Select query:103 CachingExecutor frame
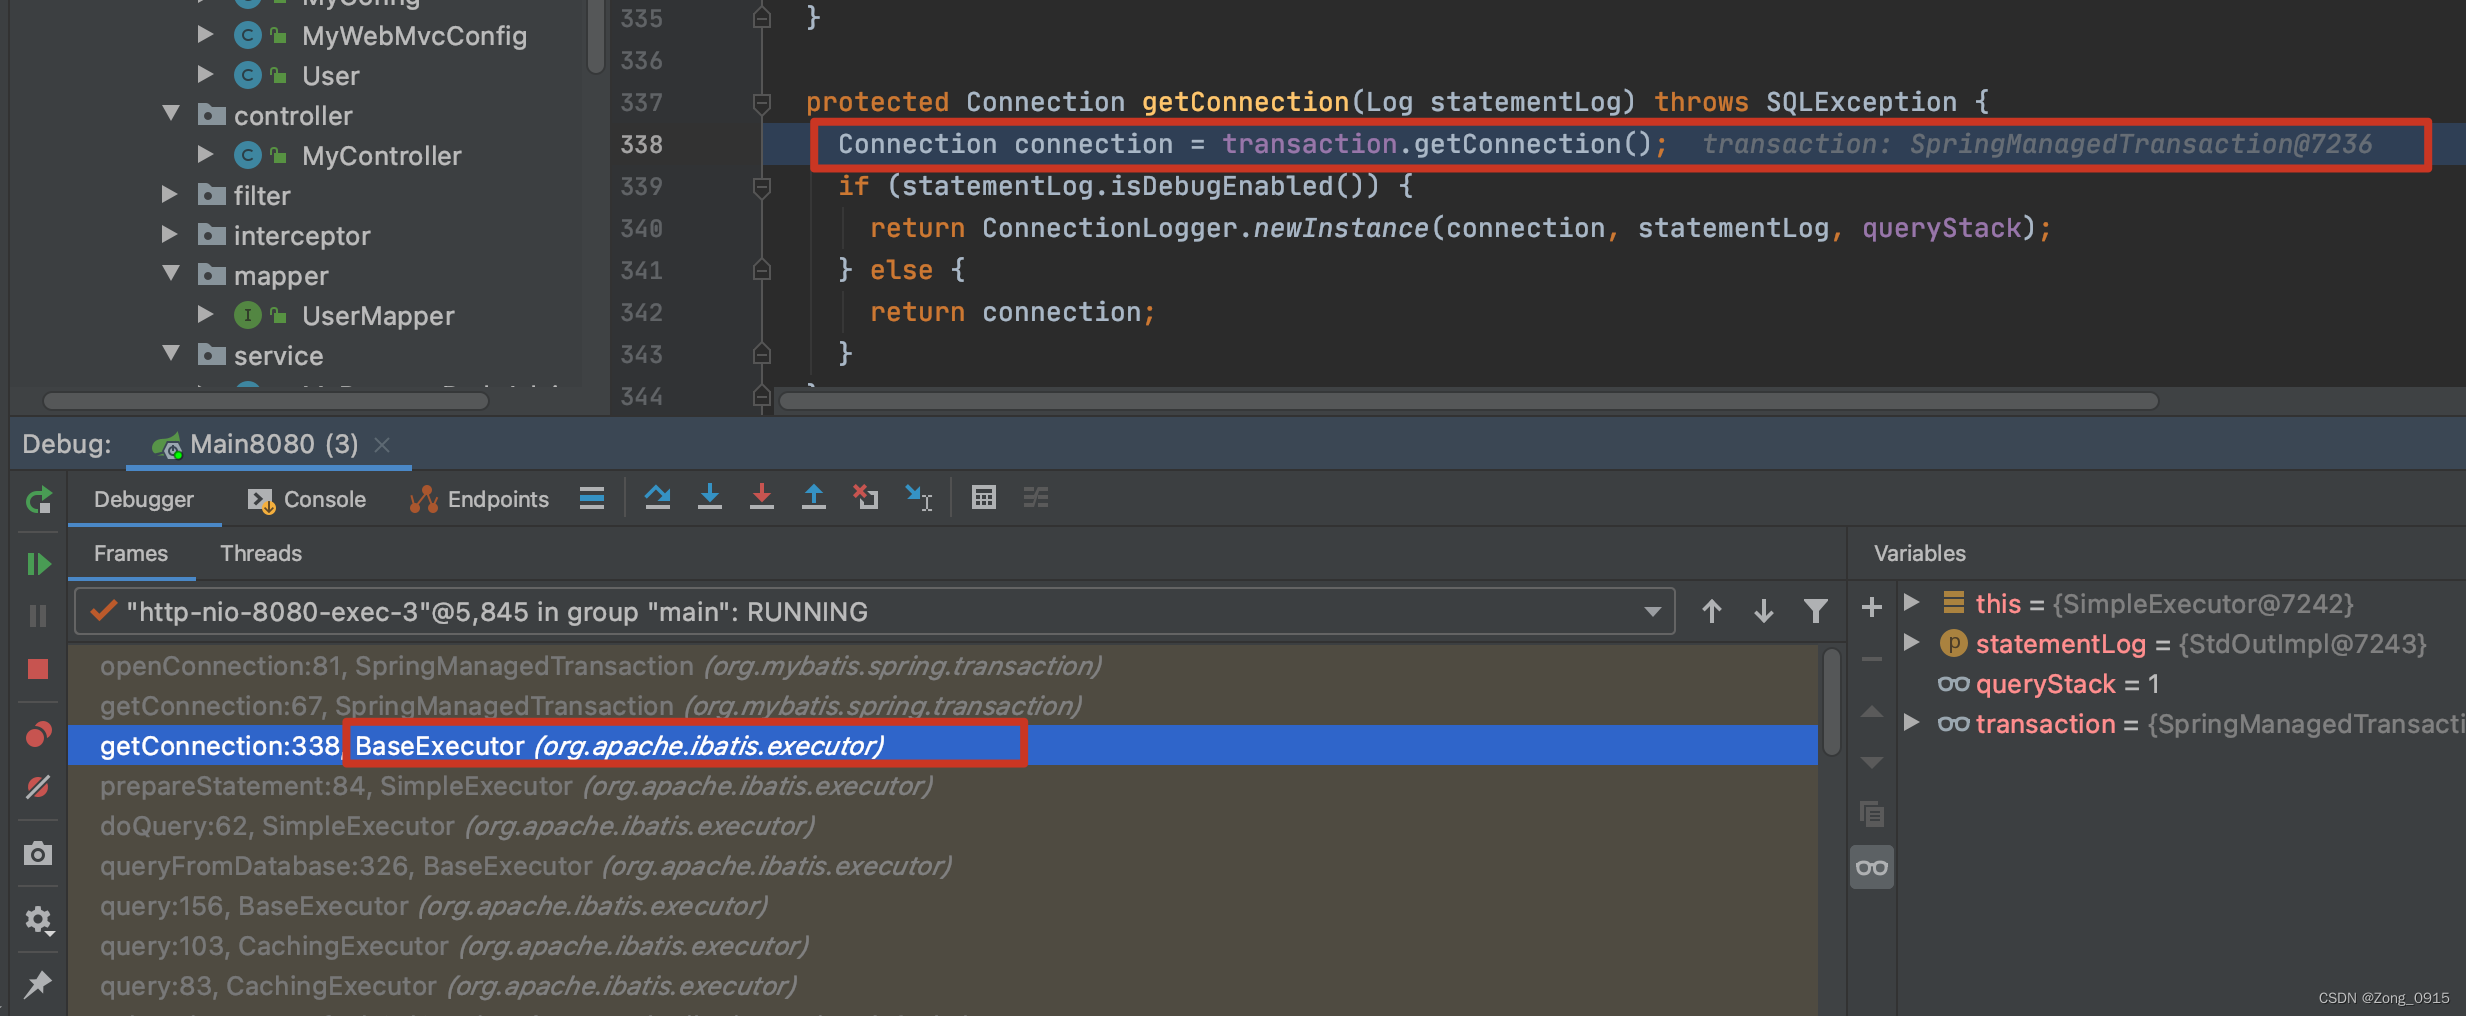2466x1016 pixels. [942, 946]
